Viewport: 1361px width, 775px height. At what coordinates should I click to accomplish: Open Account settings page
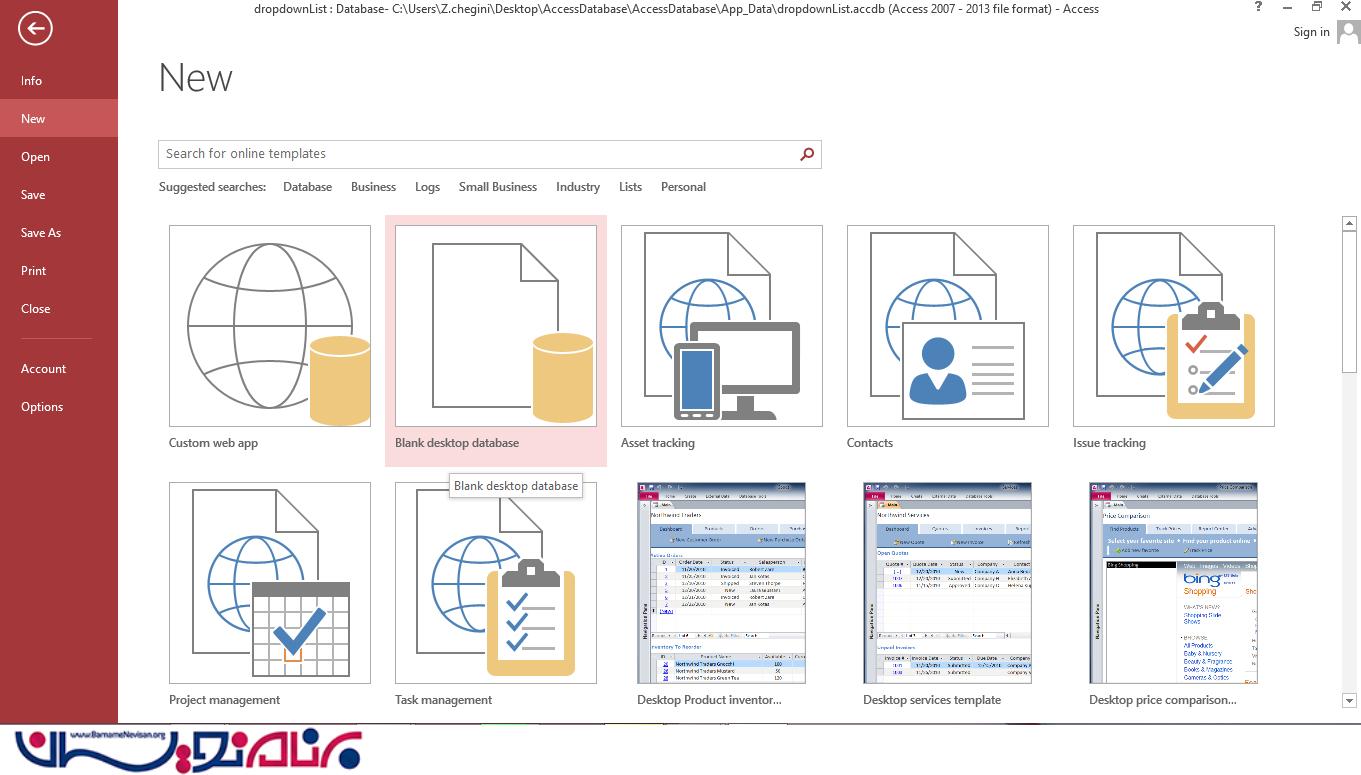point(59,369)
